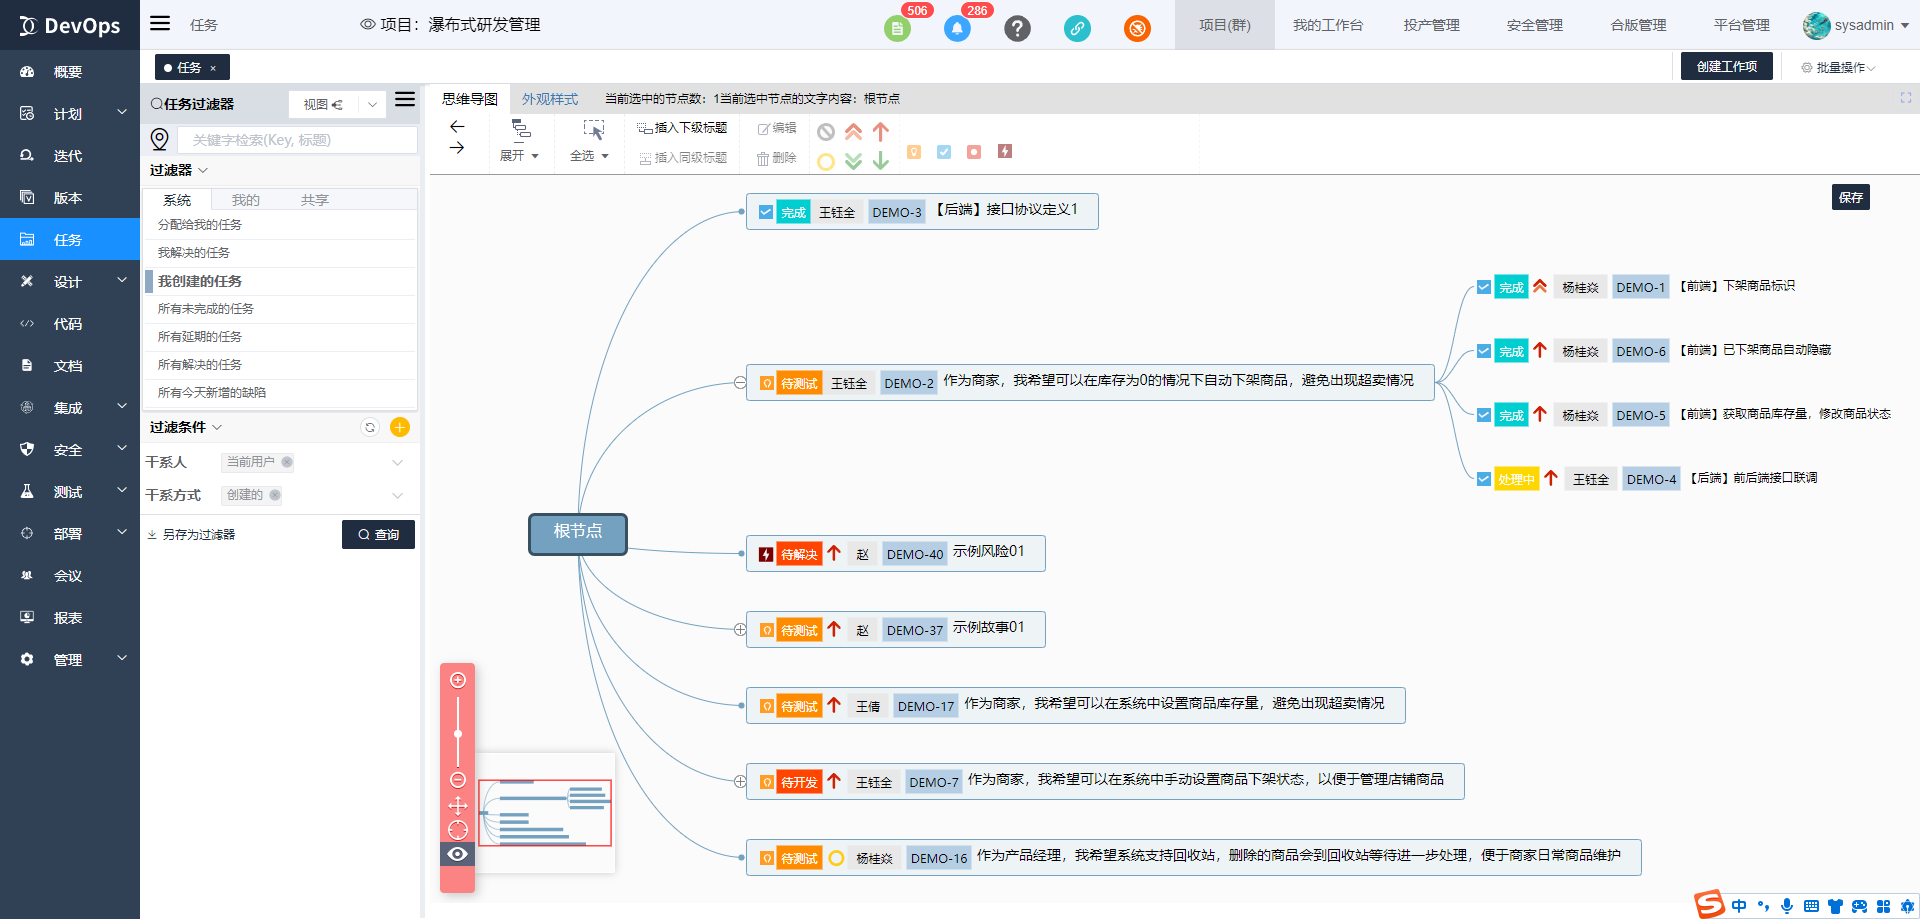Screen dimensions: 1920x919
Task: Toggle checkbox on DEMO-3 task node
Action: pyautogui.click(x=766, y=212)
